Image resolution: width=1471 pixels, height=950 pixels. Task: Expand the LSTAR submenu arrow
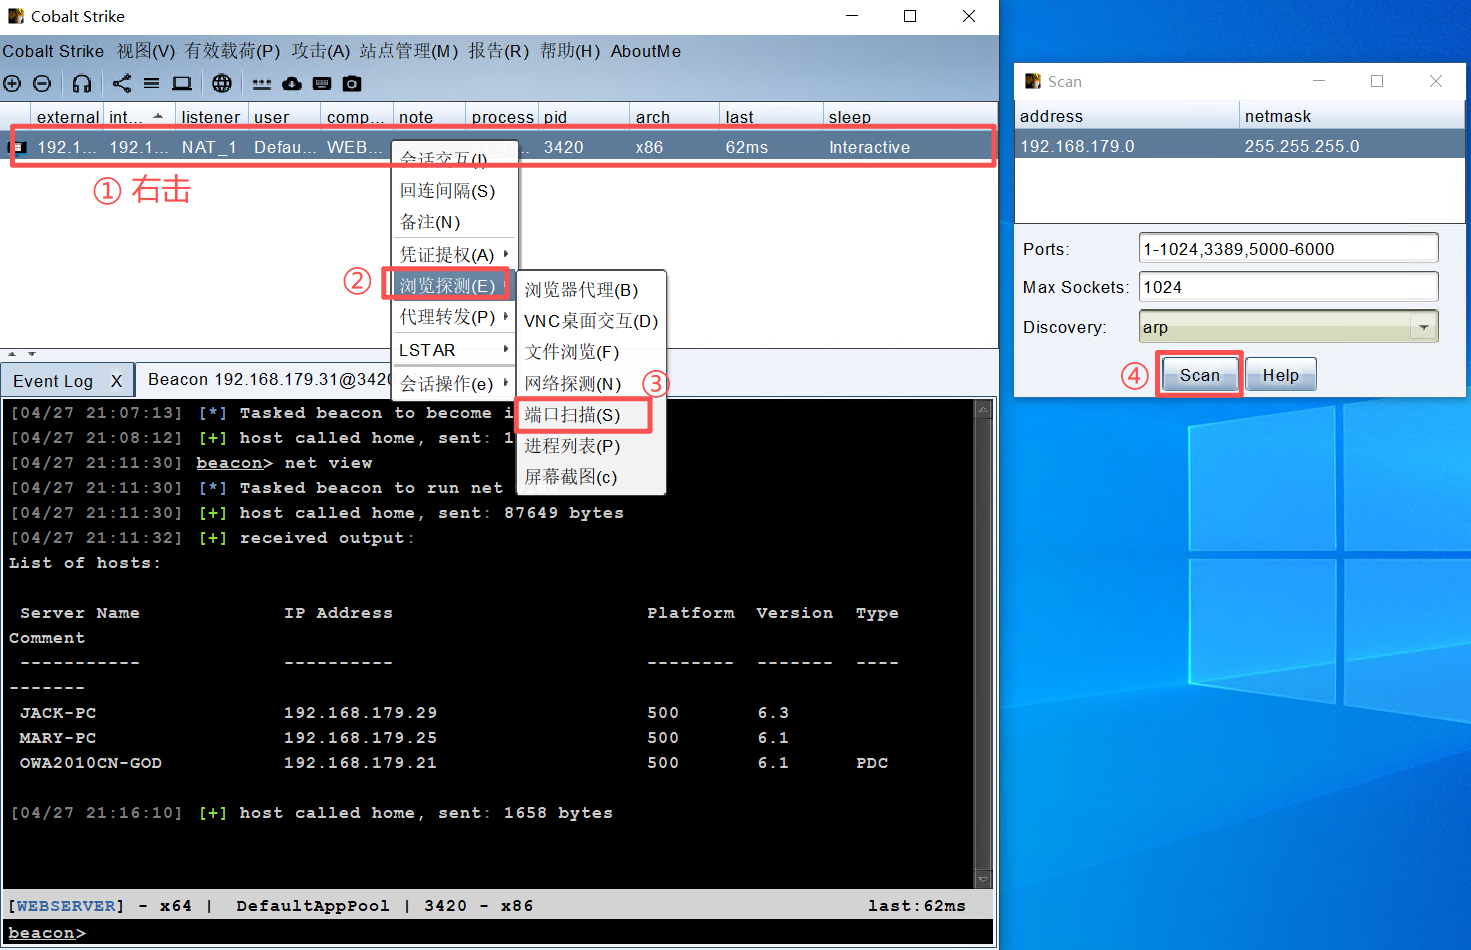[506, 350]
